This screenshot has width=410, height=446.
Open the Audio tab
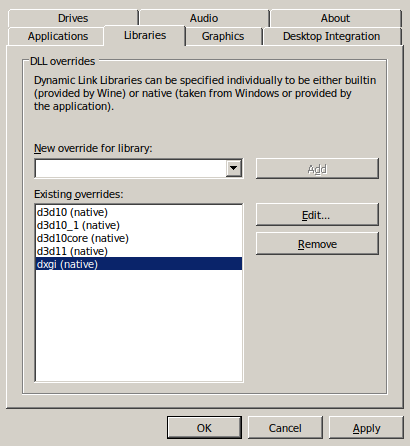point(204,18)
